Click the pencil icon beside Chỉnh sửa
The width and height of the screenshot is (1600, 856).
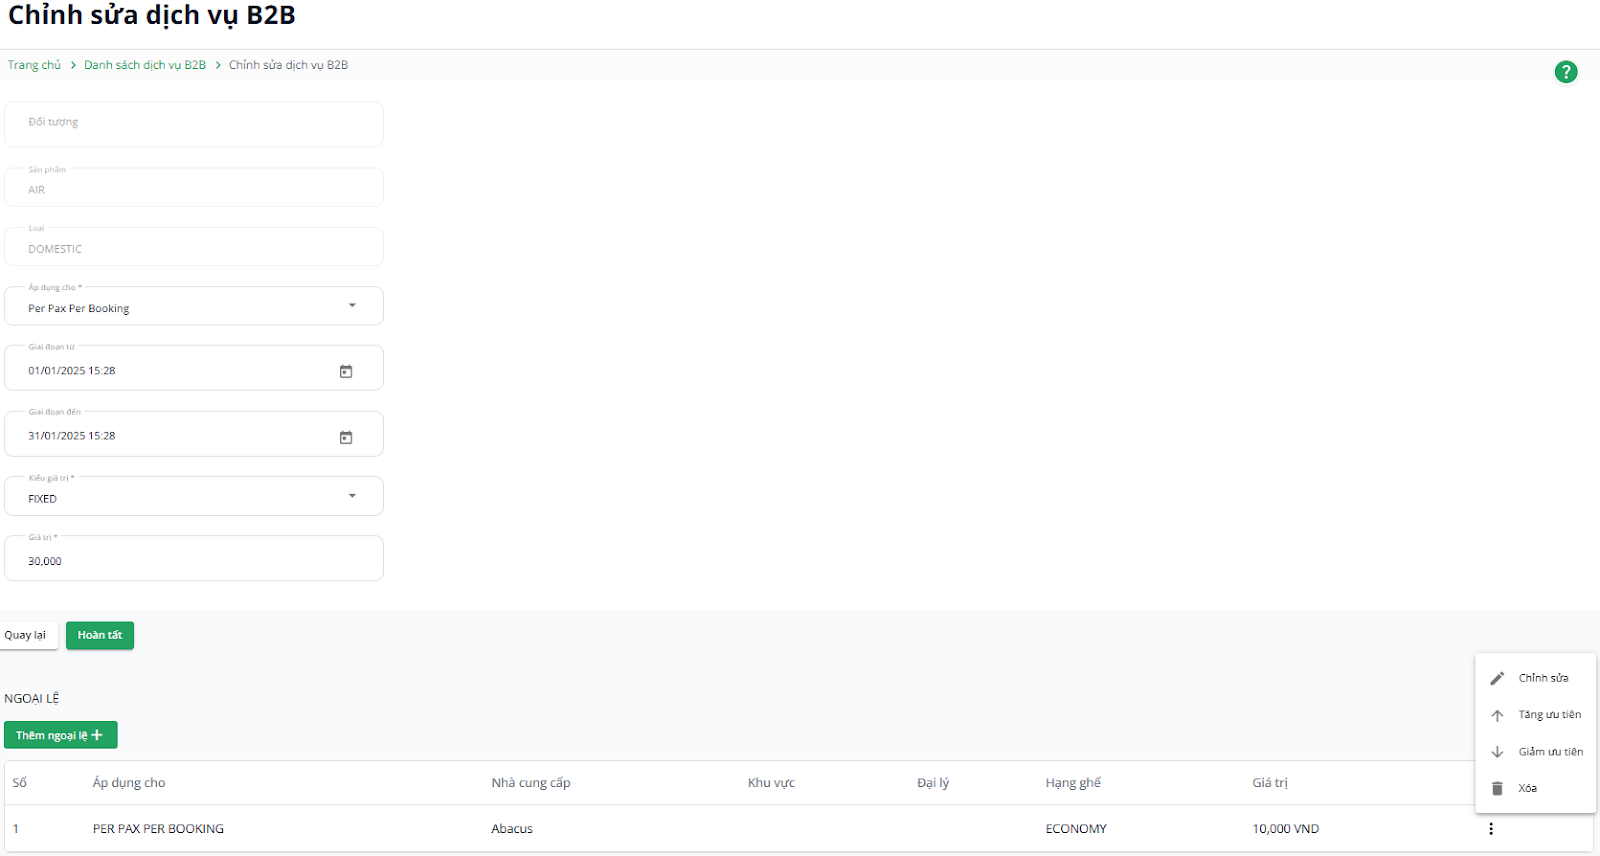pos(1497,679)
